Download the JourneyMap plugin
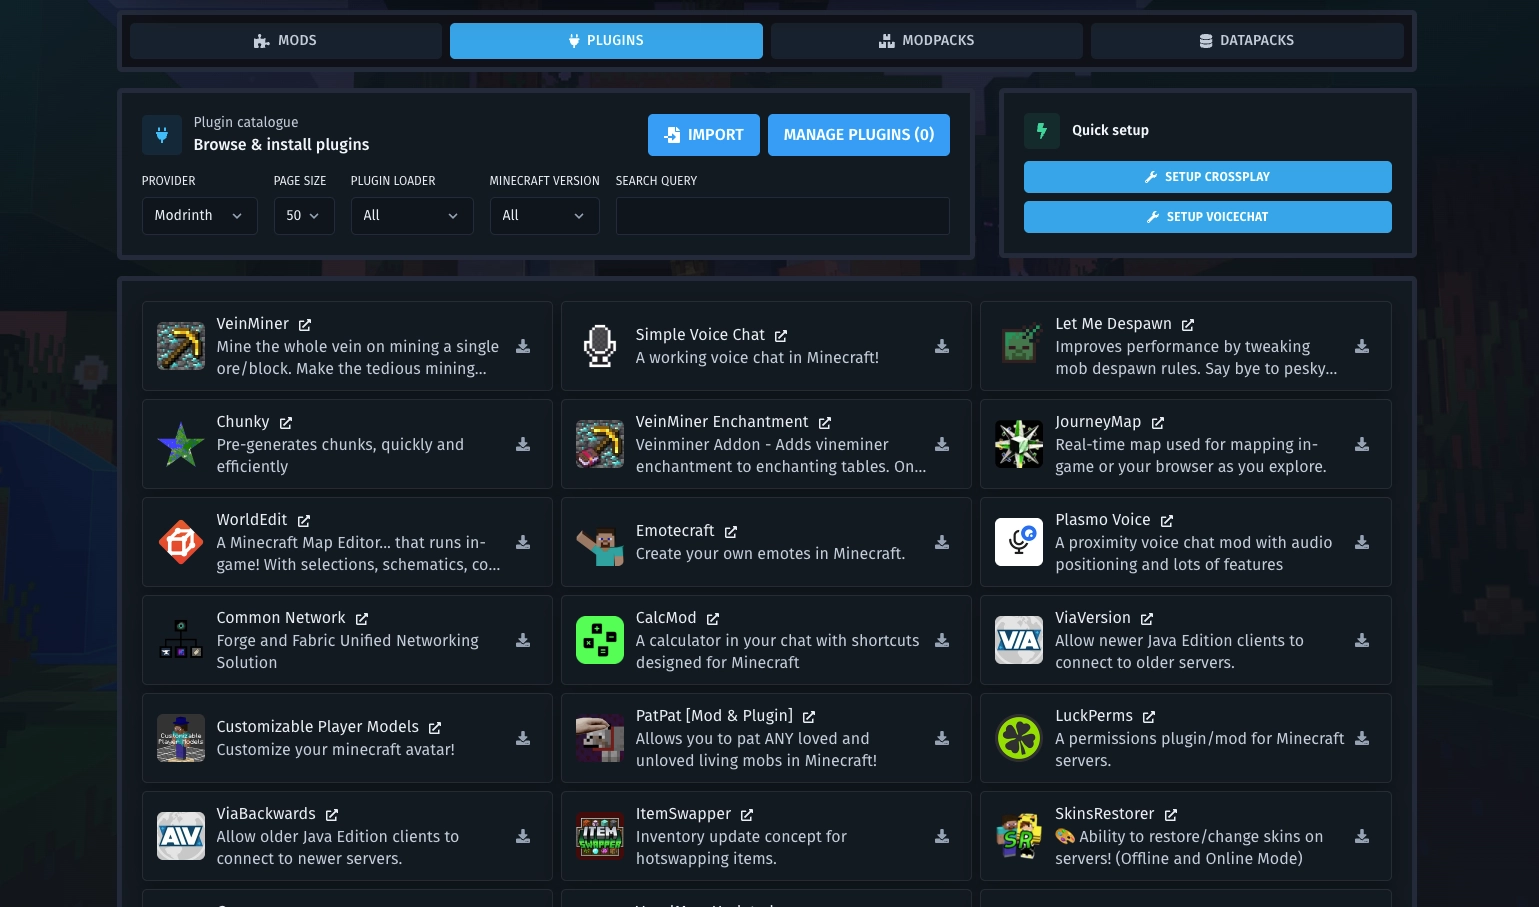Viewport: 1539px width, 907px height. (1362, 444)
